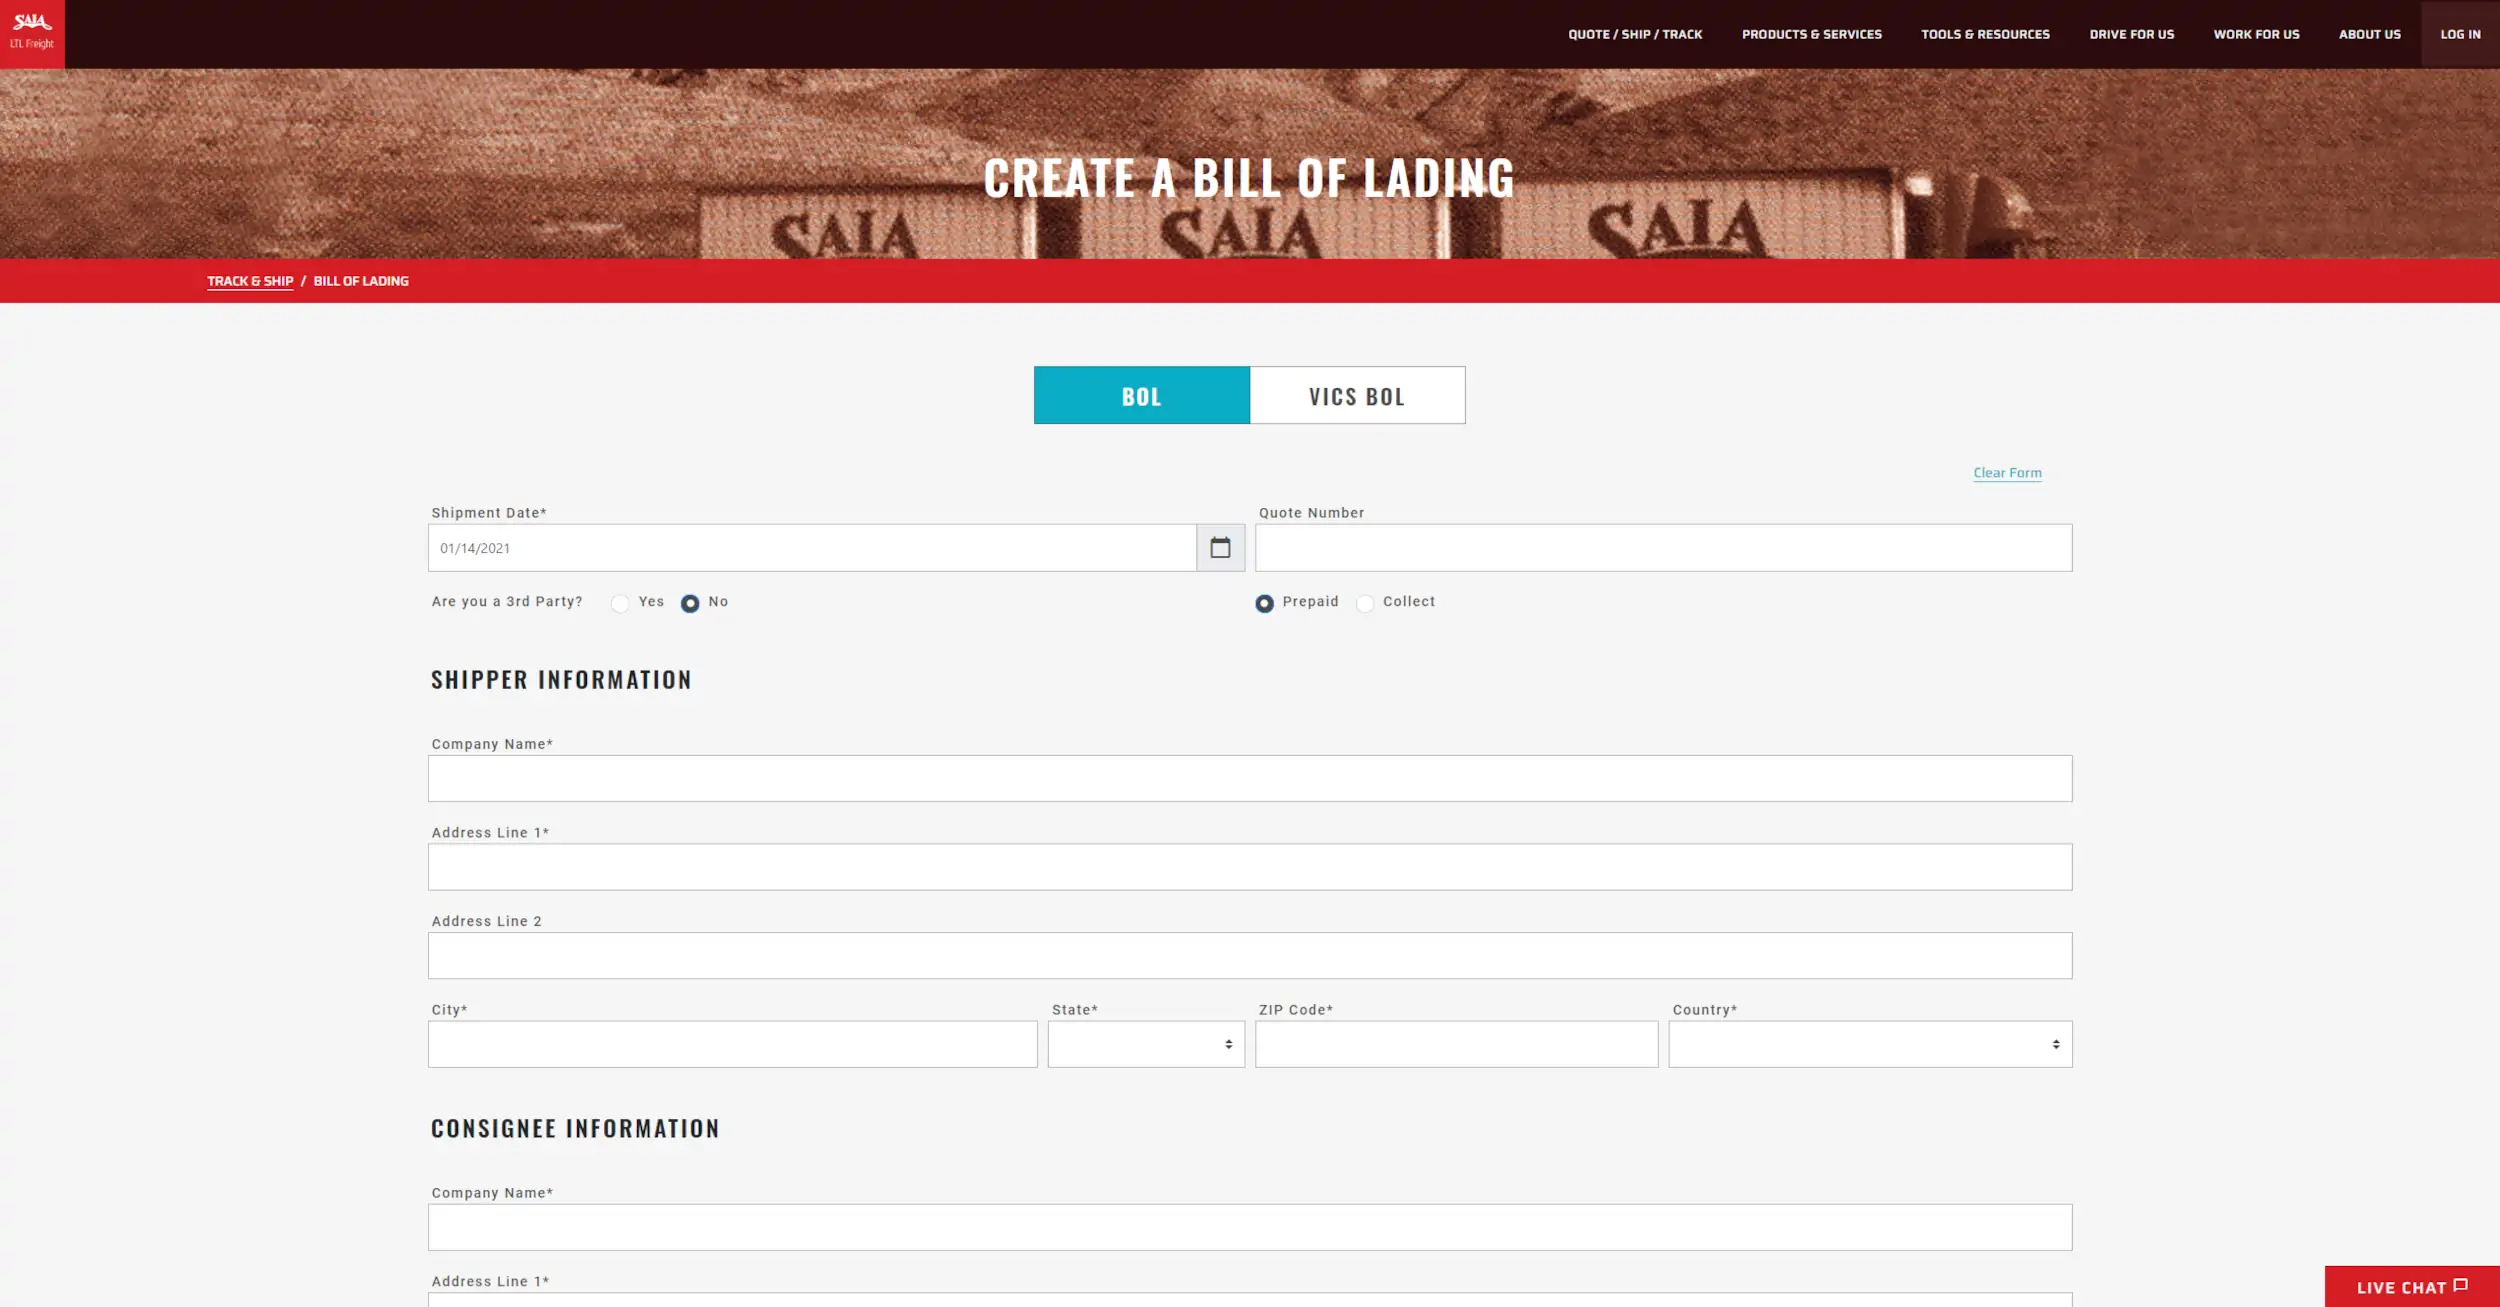Click the shipper ZIP Code field
Screen dimensions: 2500x1307
tap(1456, 1044)
